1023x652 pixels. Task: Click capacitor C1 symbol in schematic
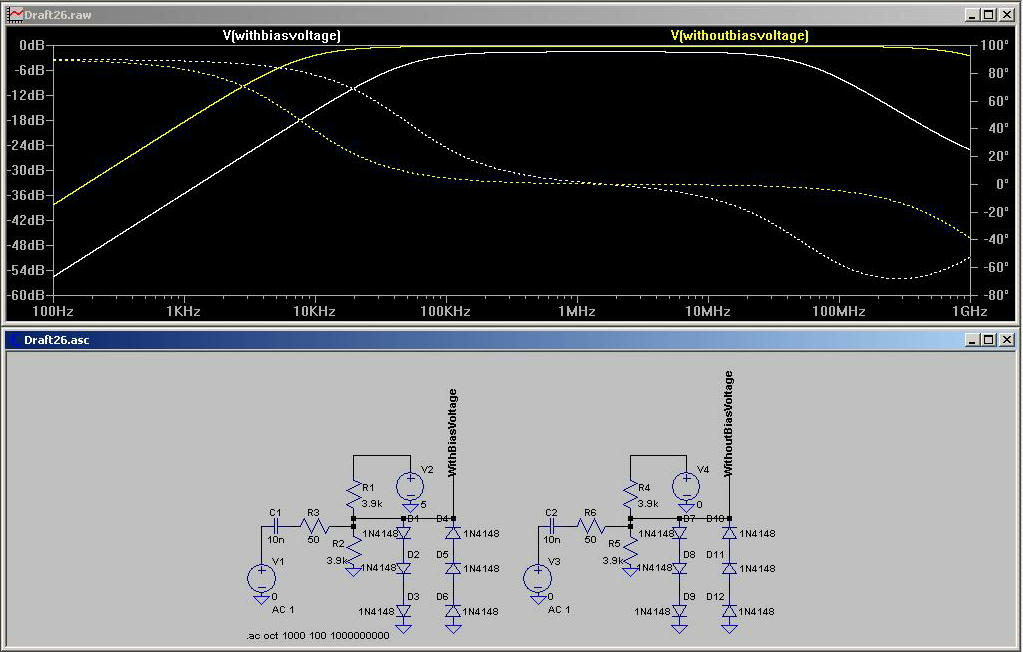pos(277,525)
